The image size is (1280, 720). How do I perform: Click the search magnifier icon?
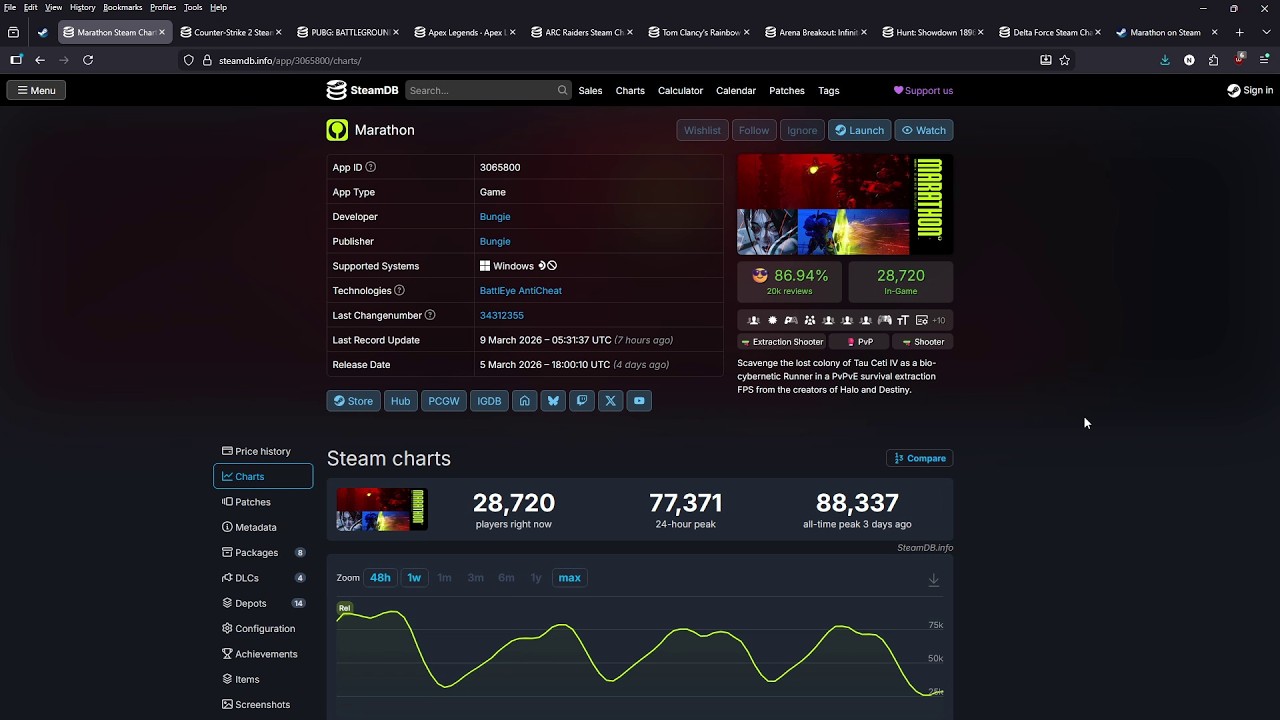point(562,90)
